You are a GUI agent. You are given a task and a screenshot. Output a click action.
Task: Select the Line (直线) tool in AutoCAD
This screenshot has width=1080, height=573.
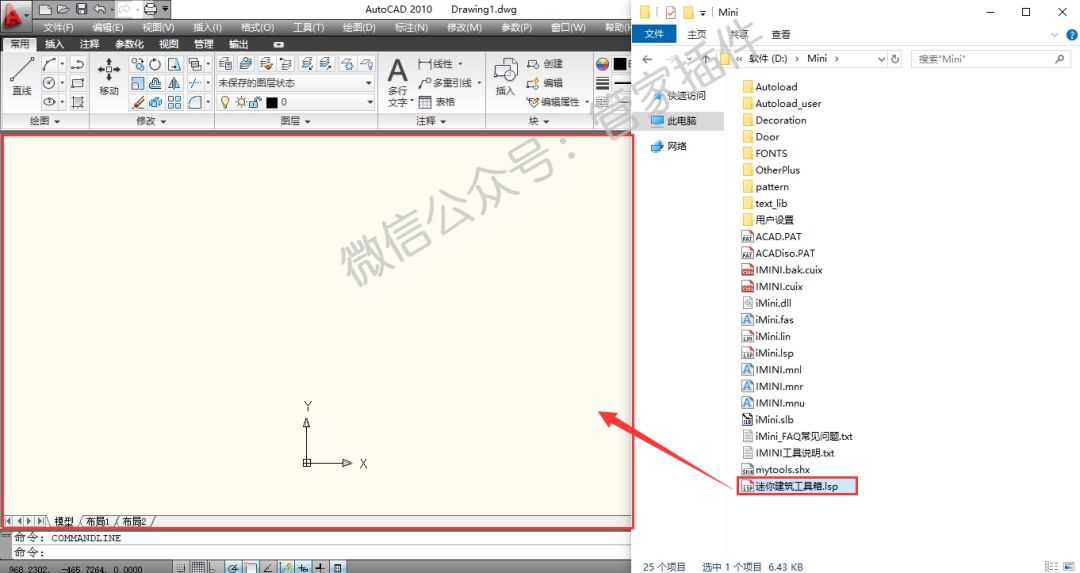pos(21,76)
